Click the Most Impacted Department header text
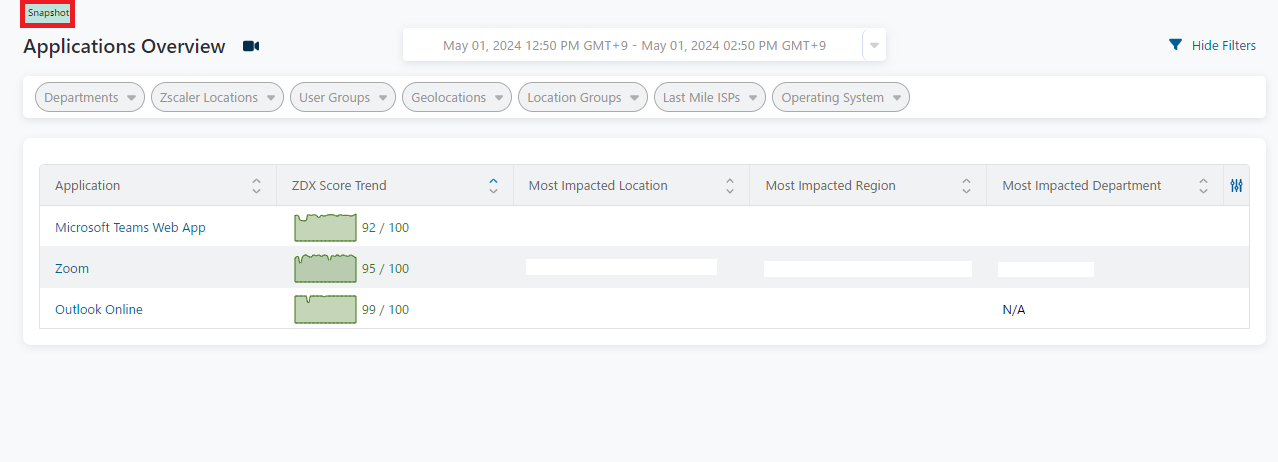 [1082, 185]
